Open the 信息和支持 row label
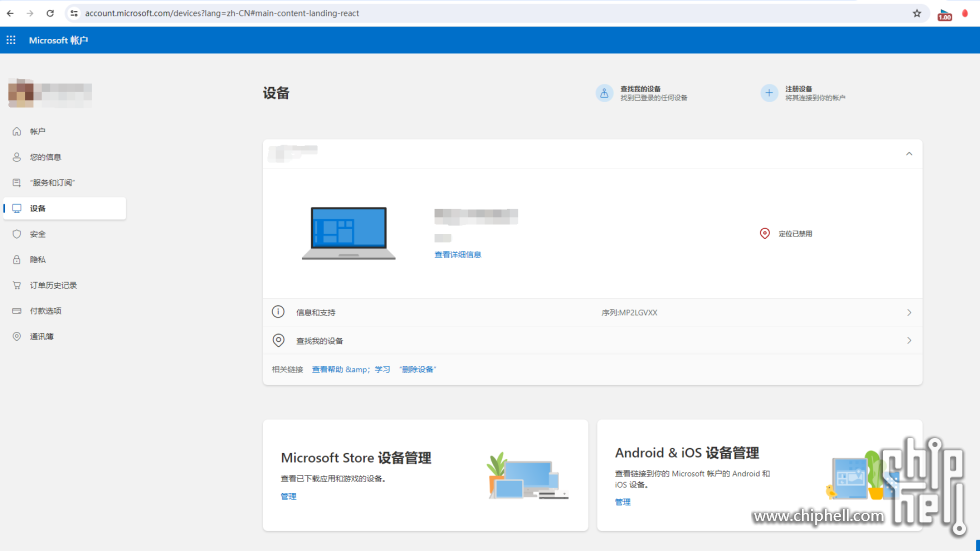 (x=316, y=312)
